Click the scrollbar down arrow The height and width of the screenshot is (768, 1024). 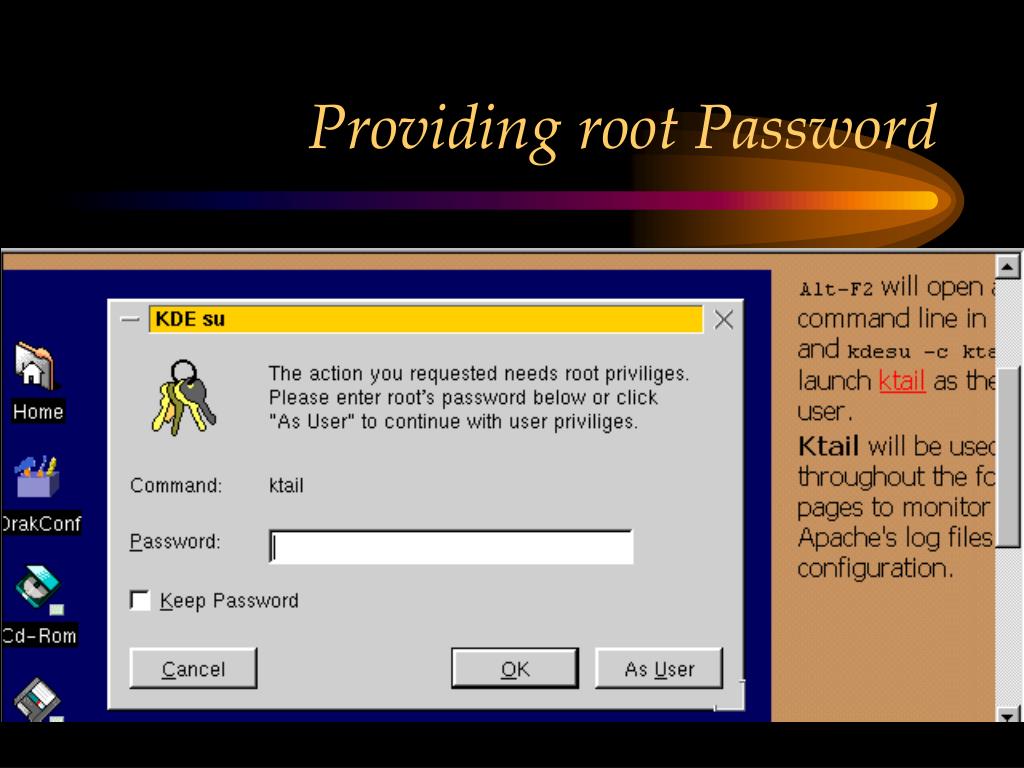[x=1007, y=715]
